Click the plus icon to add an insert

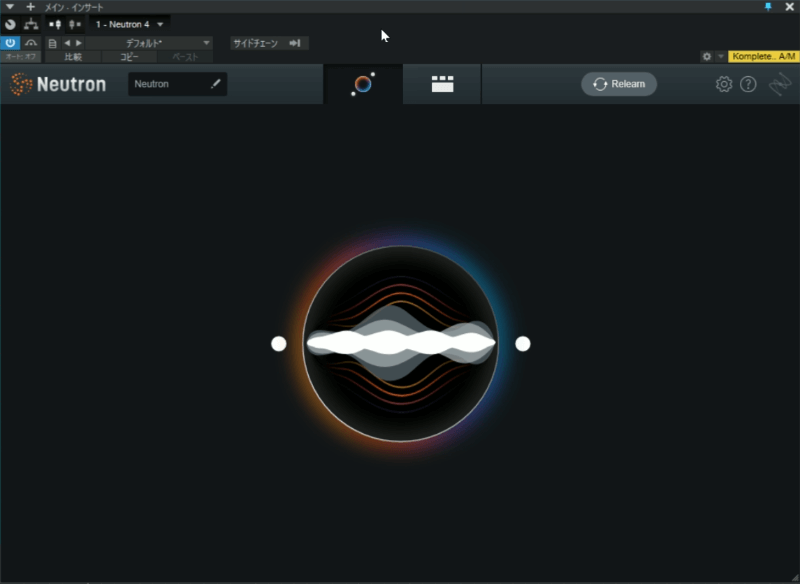31,7
